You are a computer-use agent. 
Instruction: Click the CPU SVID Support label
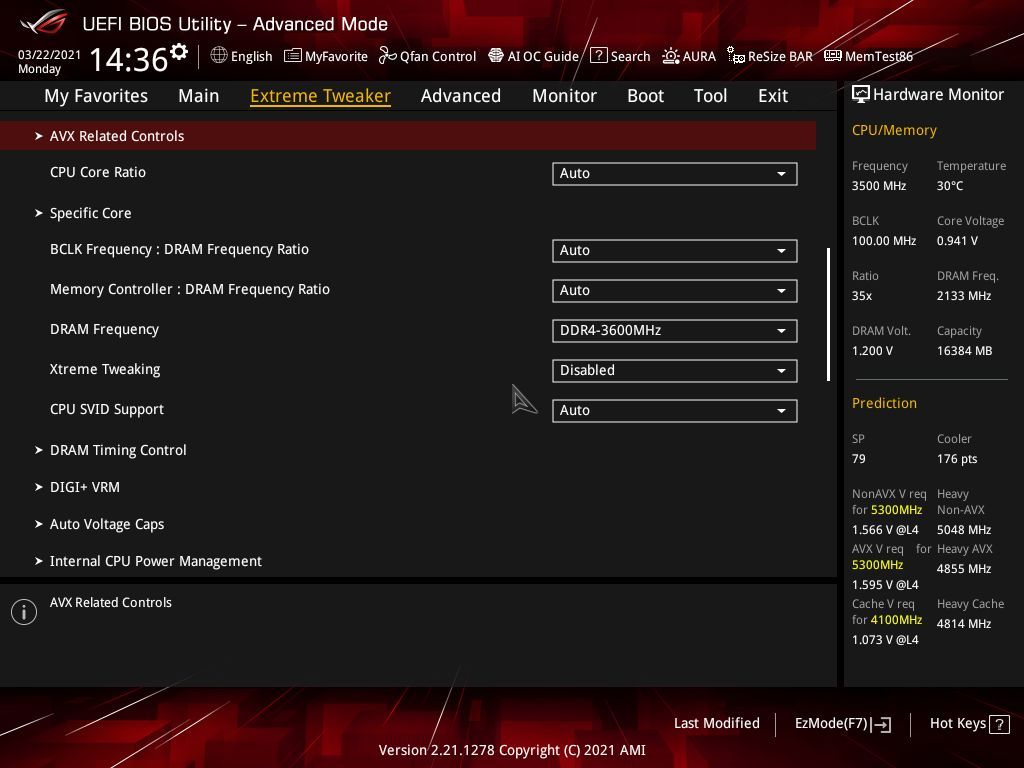(107, 409)
